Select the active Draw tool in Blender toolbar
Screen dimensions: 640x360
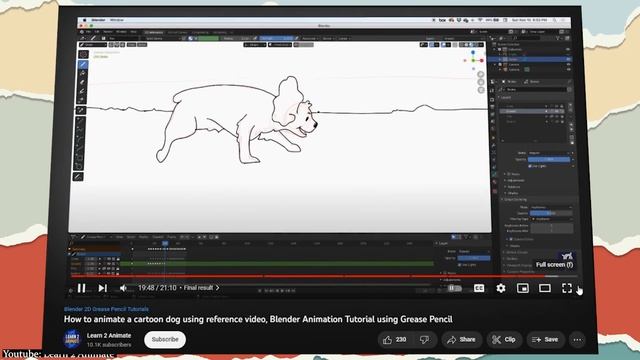pyautogui.click(x=83, y=64)
